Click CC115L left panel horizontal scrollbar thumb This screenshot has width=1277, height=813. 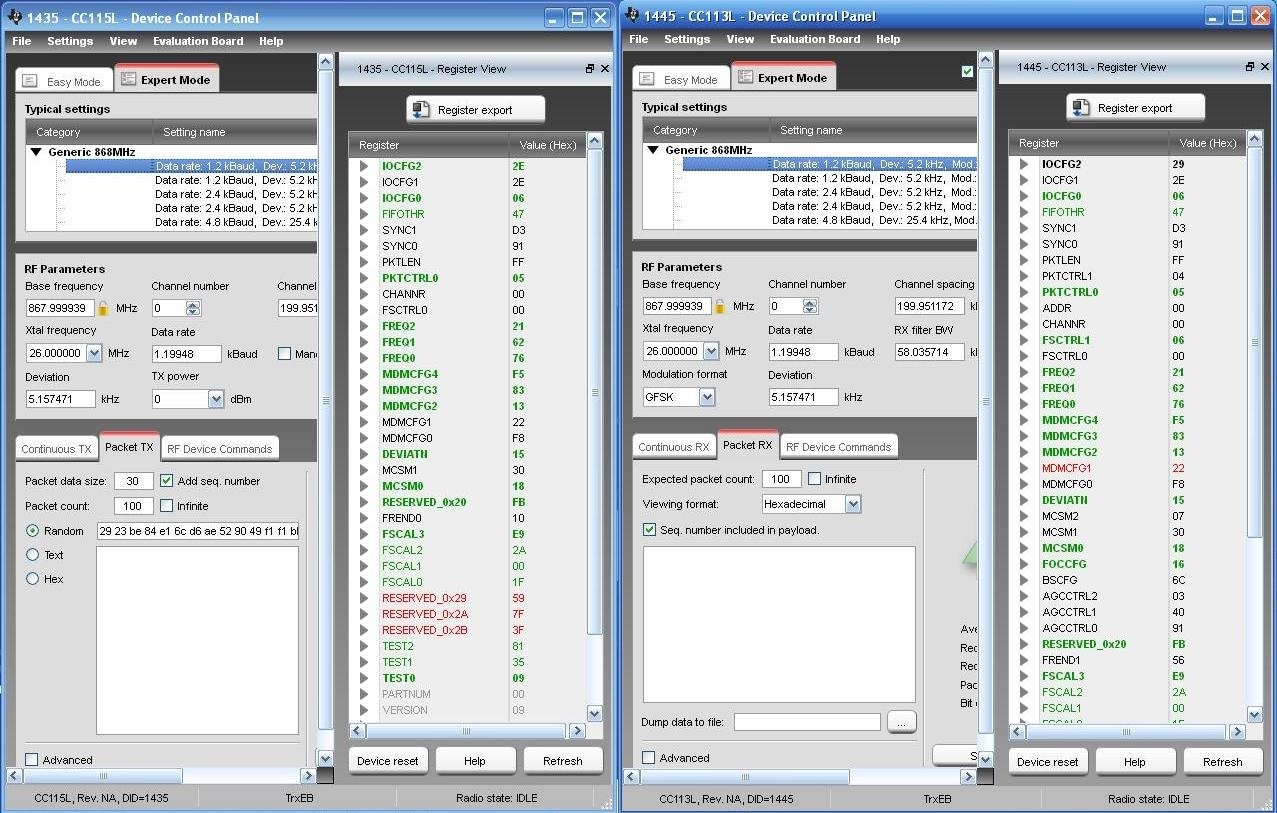click(x=102, y=775)
